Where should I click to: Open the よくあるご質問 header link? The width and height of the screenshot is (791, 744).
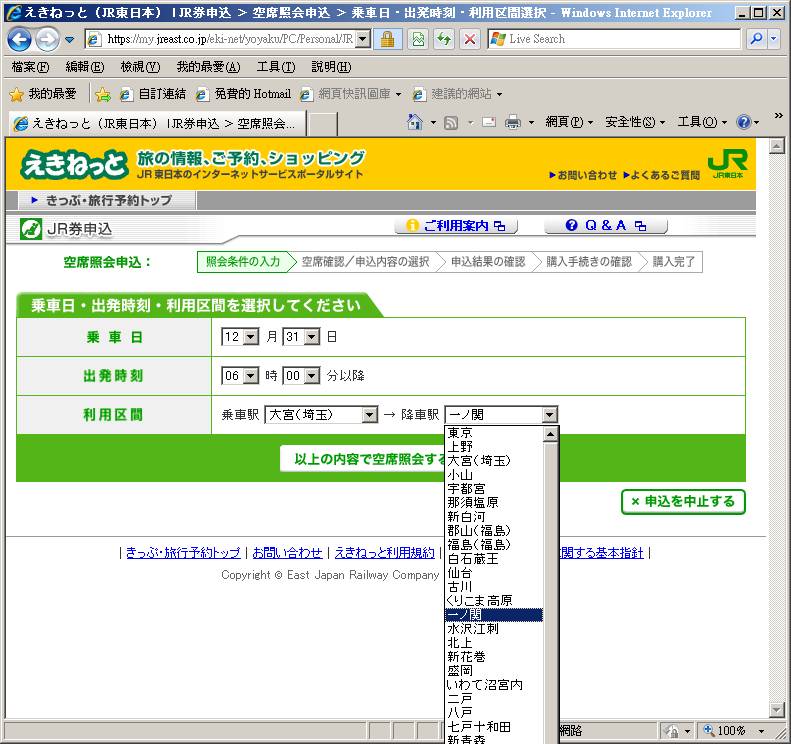(x=661, y=175)
